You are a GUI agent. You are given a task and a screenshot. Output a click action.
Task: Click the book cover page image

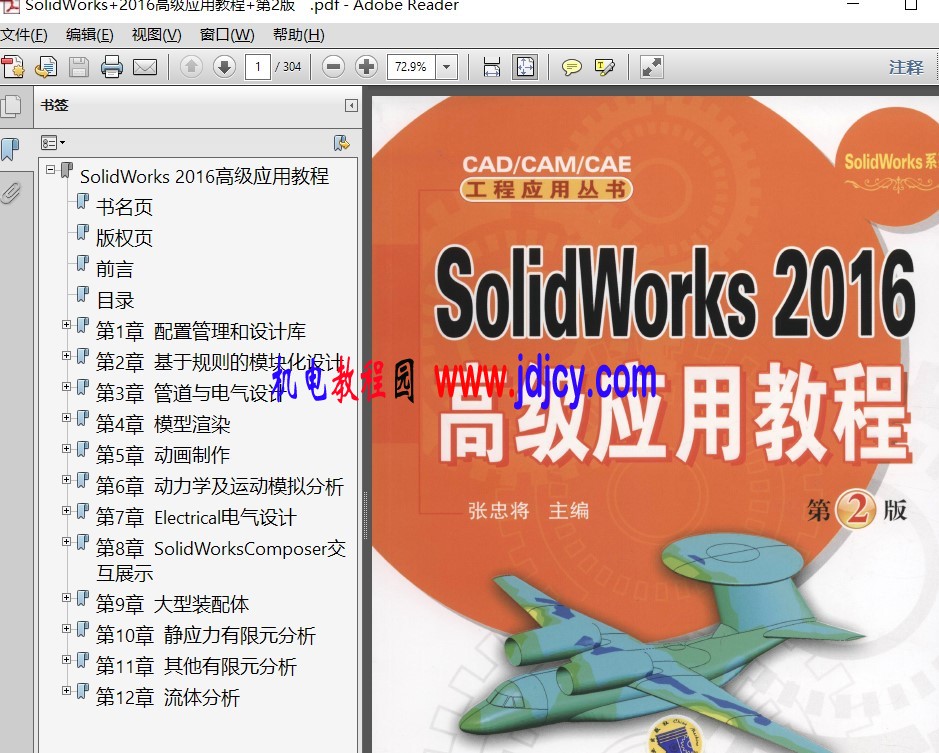(x=655, y=424)
